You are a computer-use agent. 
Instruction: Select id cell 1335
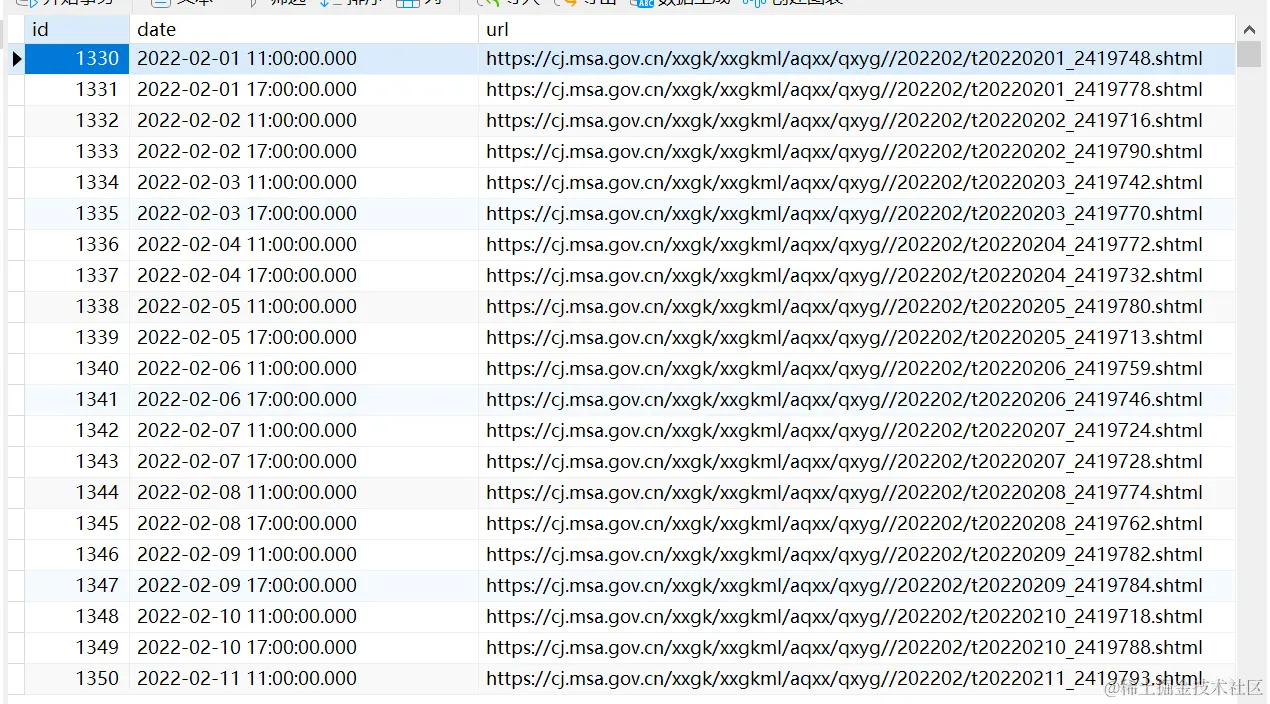tap(77, 214)
